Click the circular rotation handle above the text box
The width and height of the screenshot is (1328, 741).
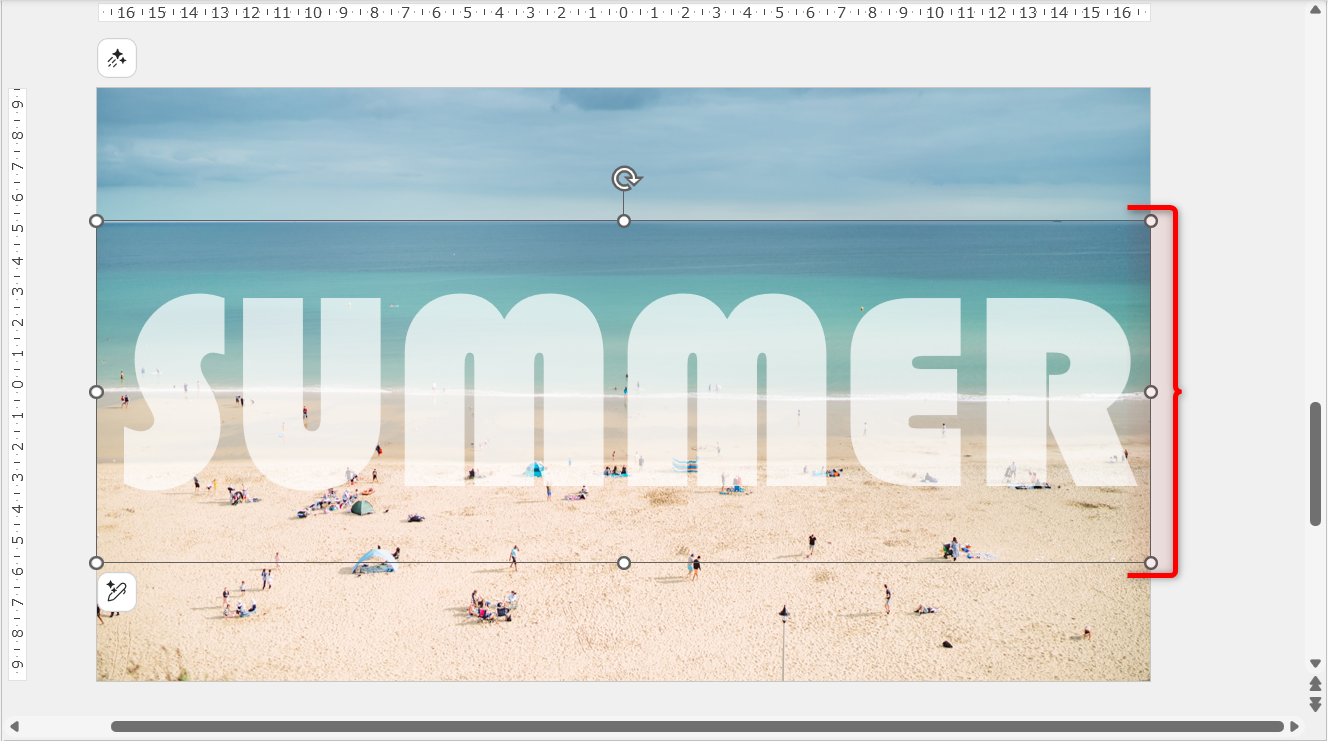tap(625, 179)
